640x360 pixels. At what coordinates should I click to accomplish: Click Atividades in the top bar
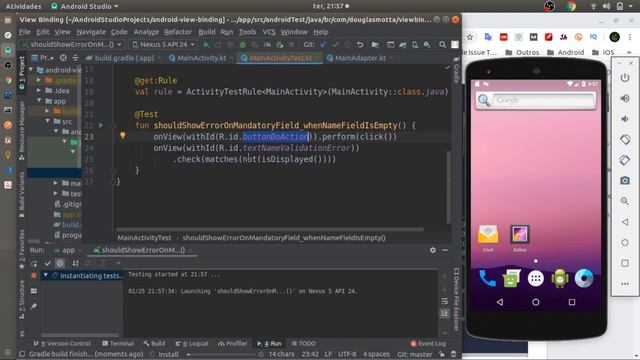[23, 6]
